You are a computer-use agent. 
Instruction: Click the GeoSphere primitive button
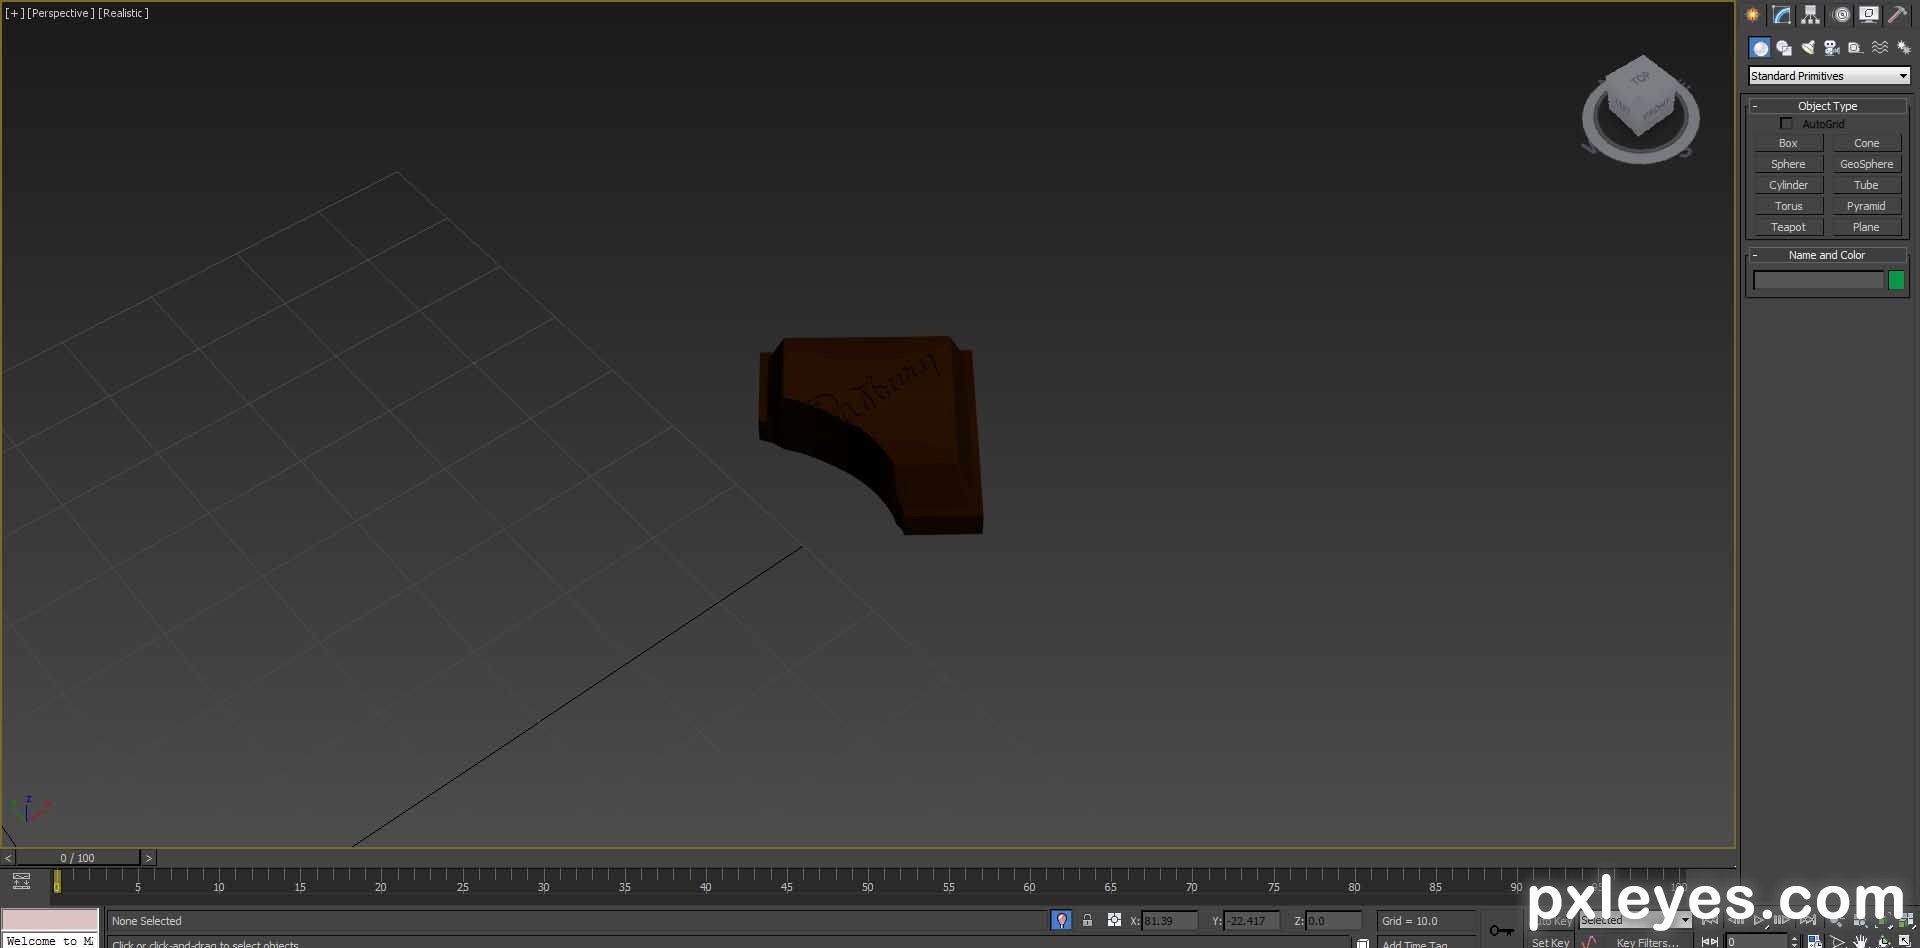coord(1866,164)
